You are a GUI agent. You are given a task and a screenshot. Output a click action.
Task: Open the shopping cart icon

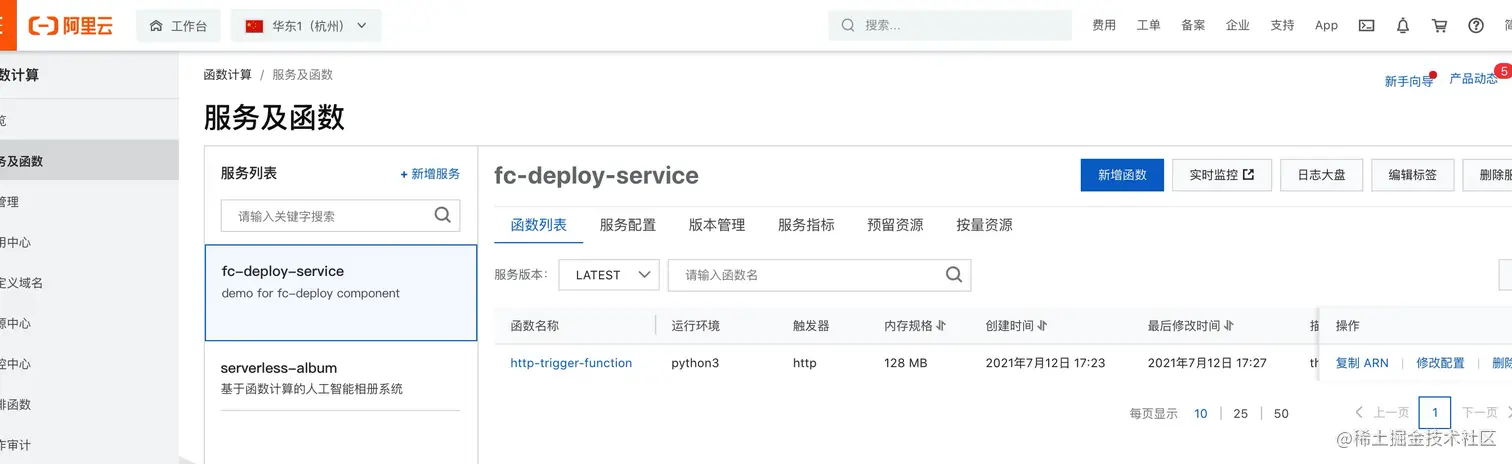tap(1439, 26)
